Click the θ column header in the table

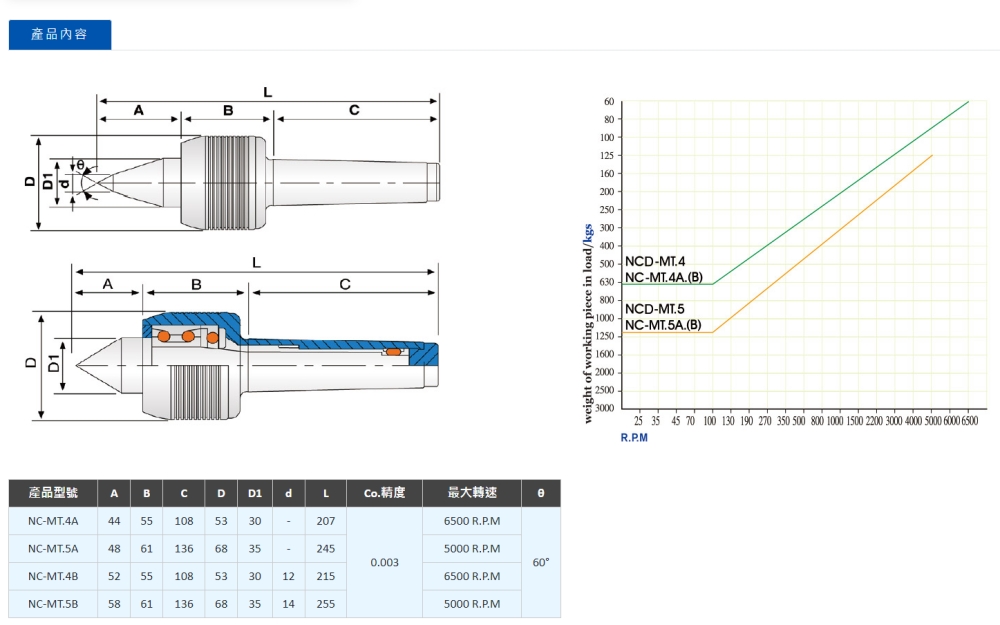tap(541, 493)
